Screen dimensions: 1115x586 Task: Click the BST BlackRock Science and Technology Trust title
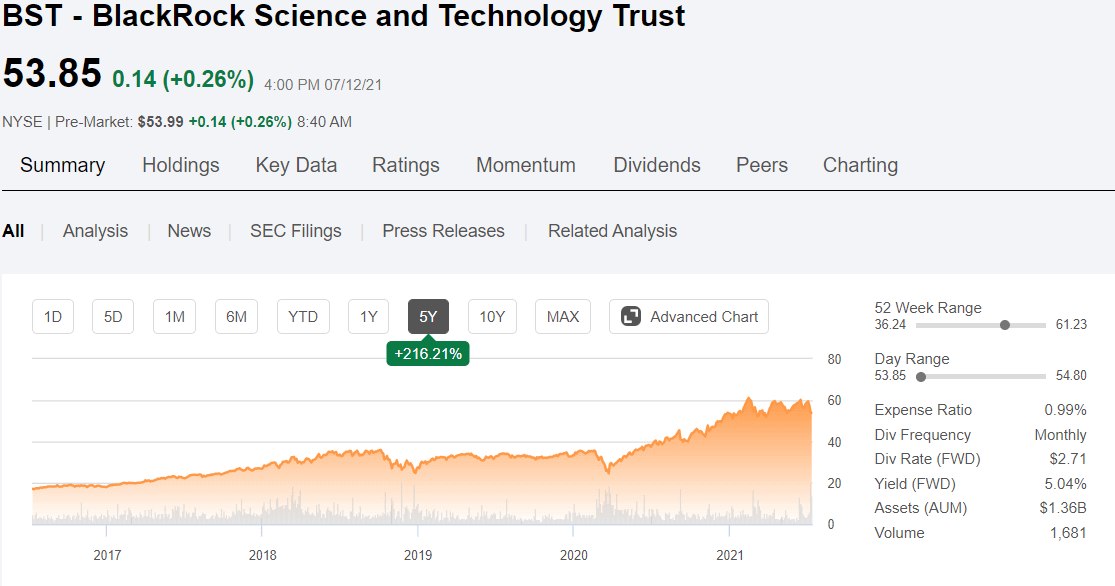tap(343, 16)
